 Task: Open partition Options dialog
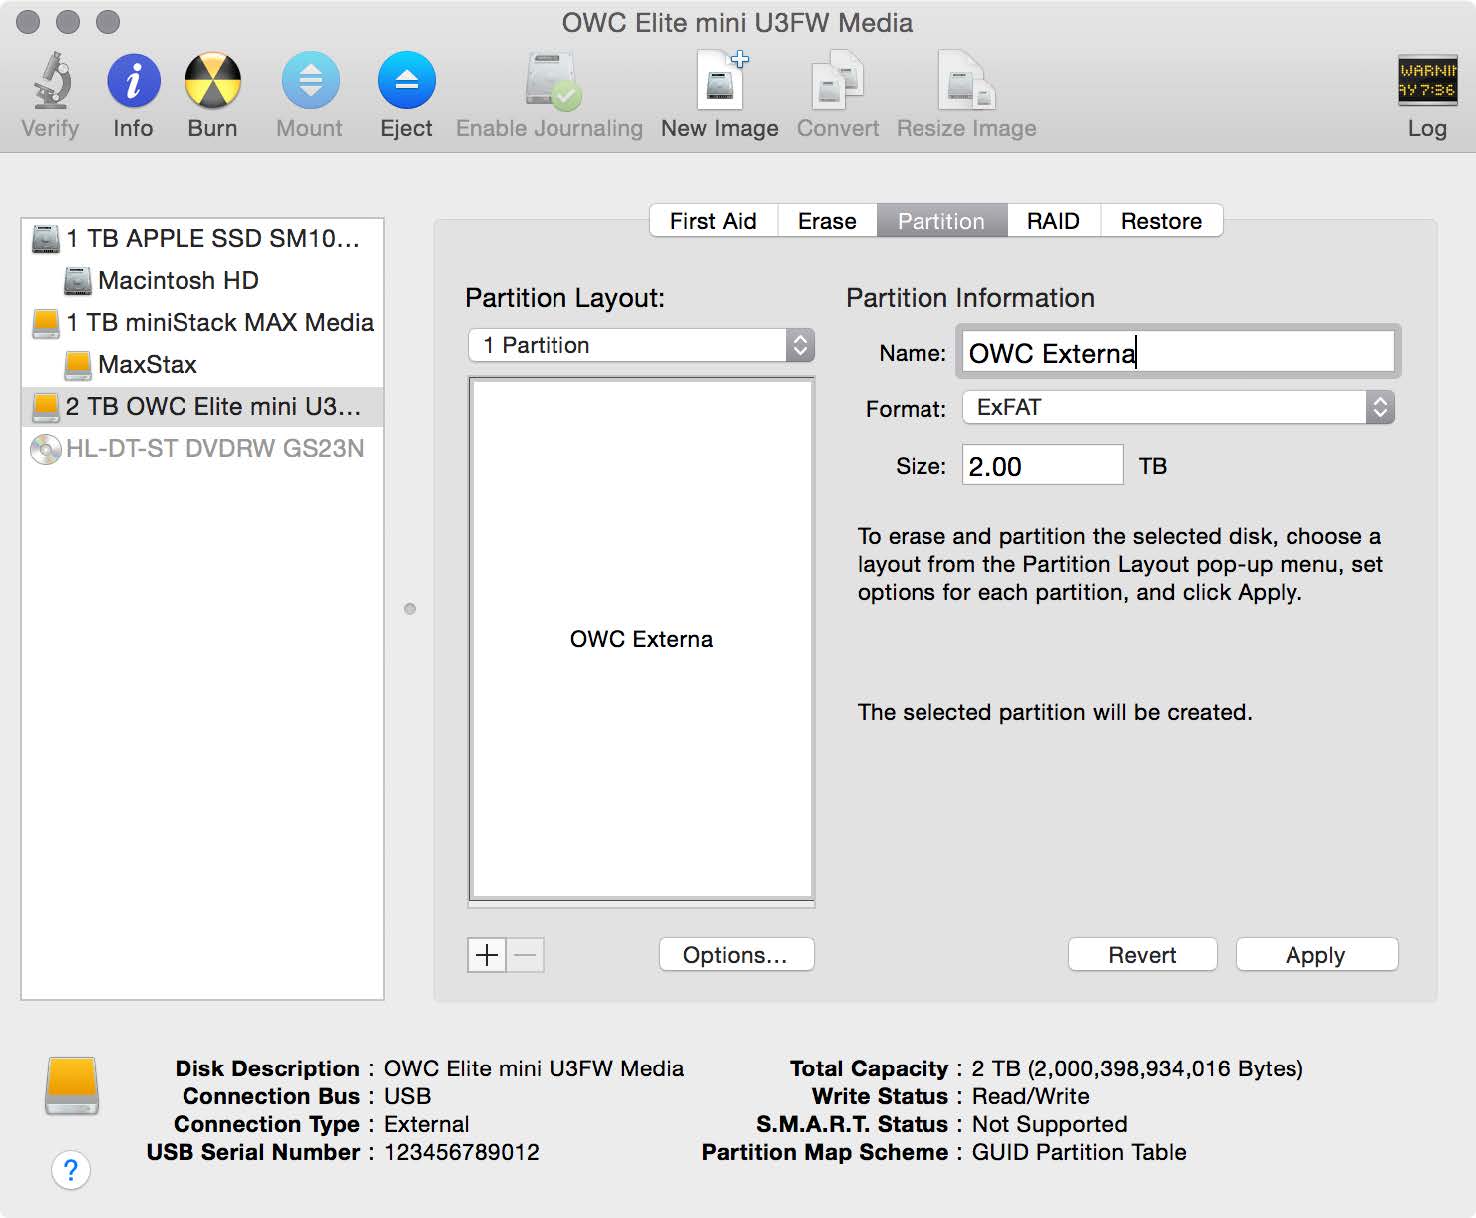coord(736,954)
